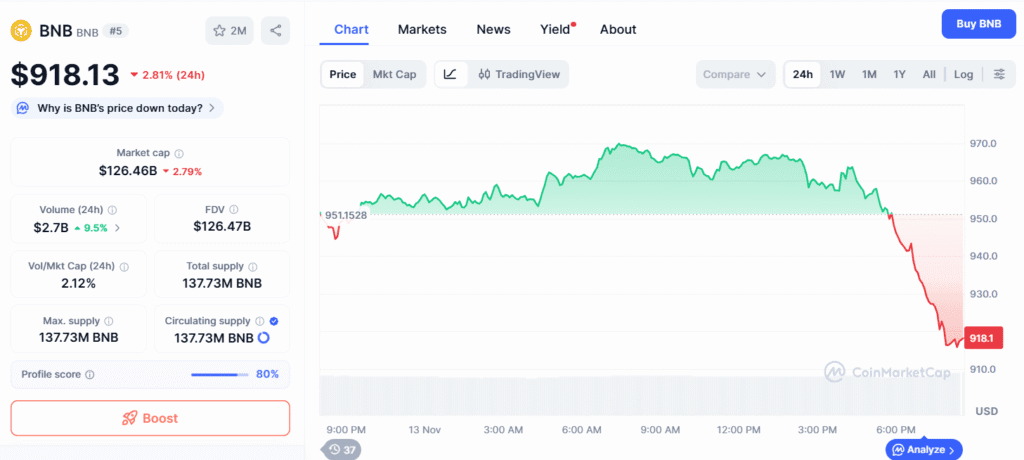
Task: Expand Why is BNB's price down today
Action: tap(118, 108)
